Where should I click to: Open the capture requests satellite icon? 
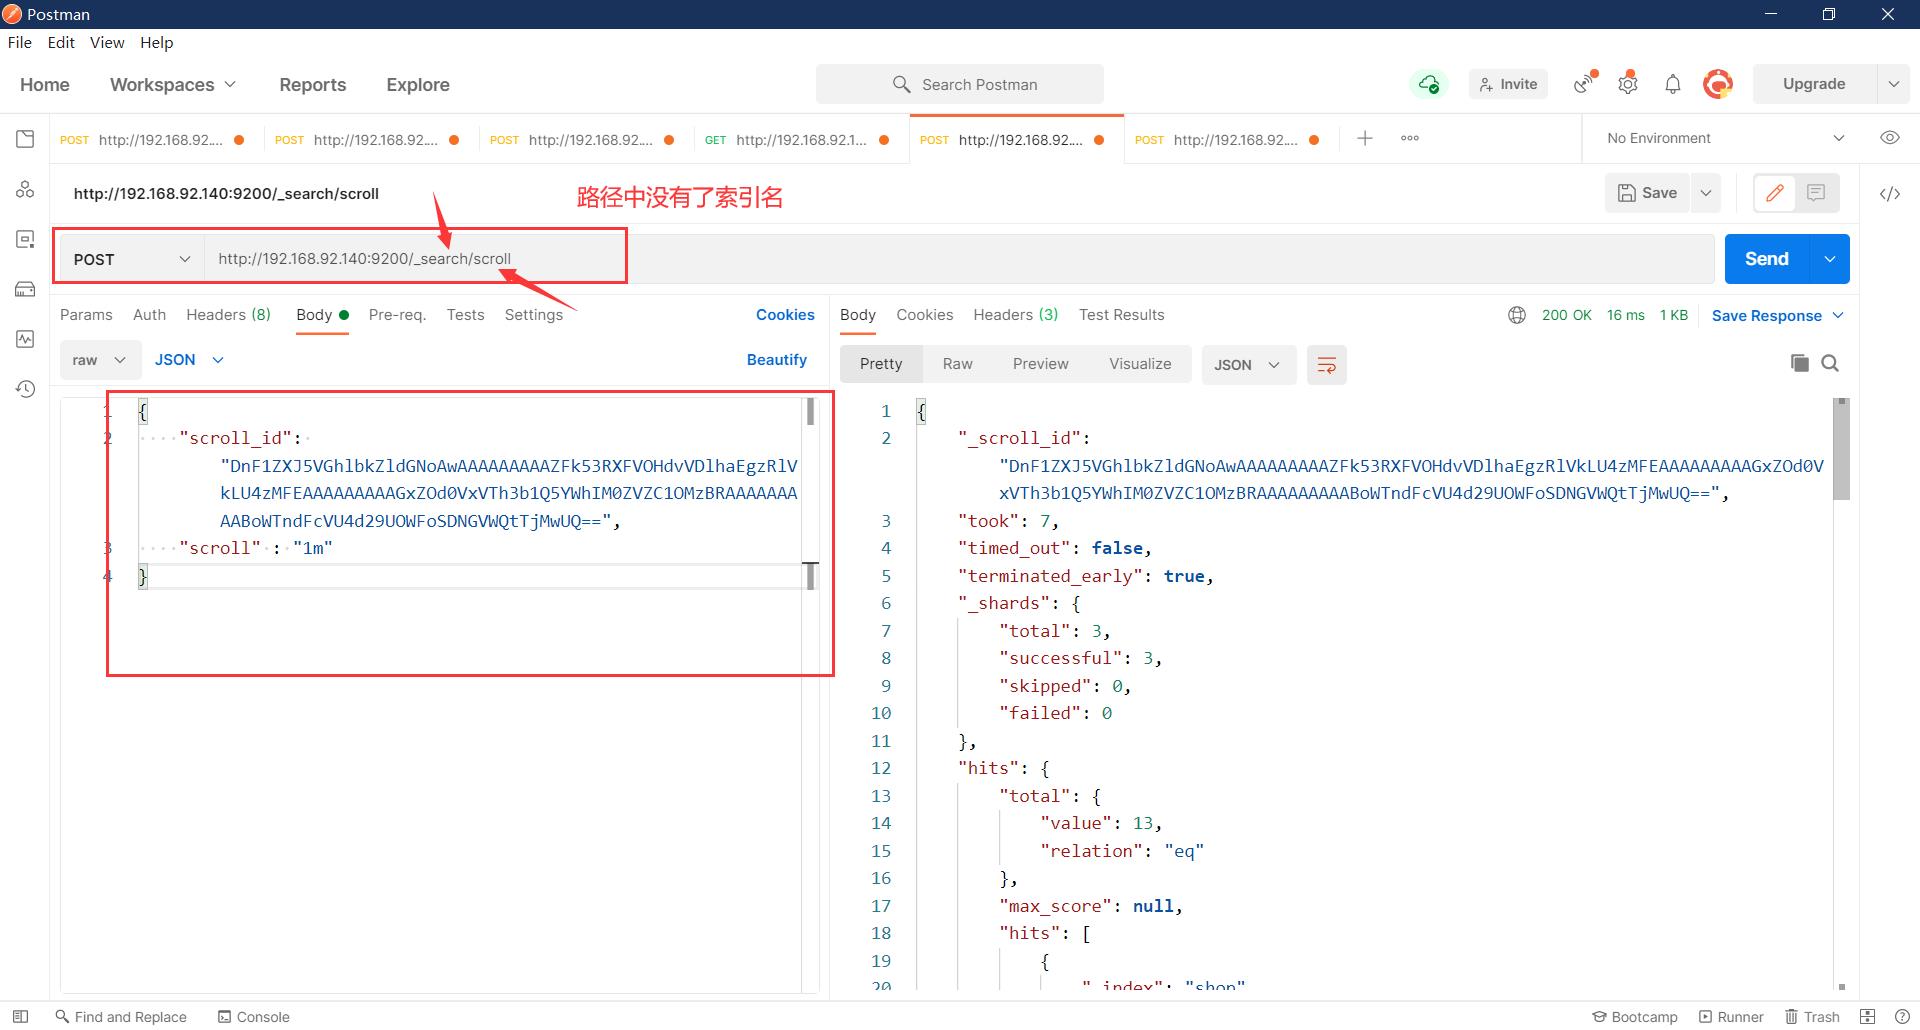pyautogui.click(x=1585, y=83)
